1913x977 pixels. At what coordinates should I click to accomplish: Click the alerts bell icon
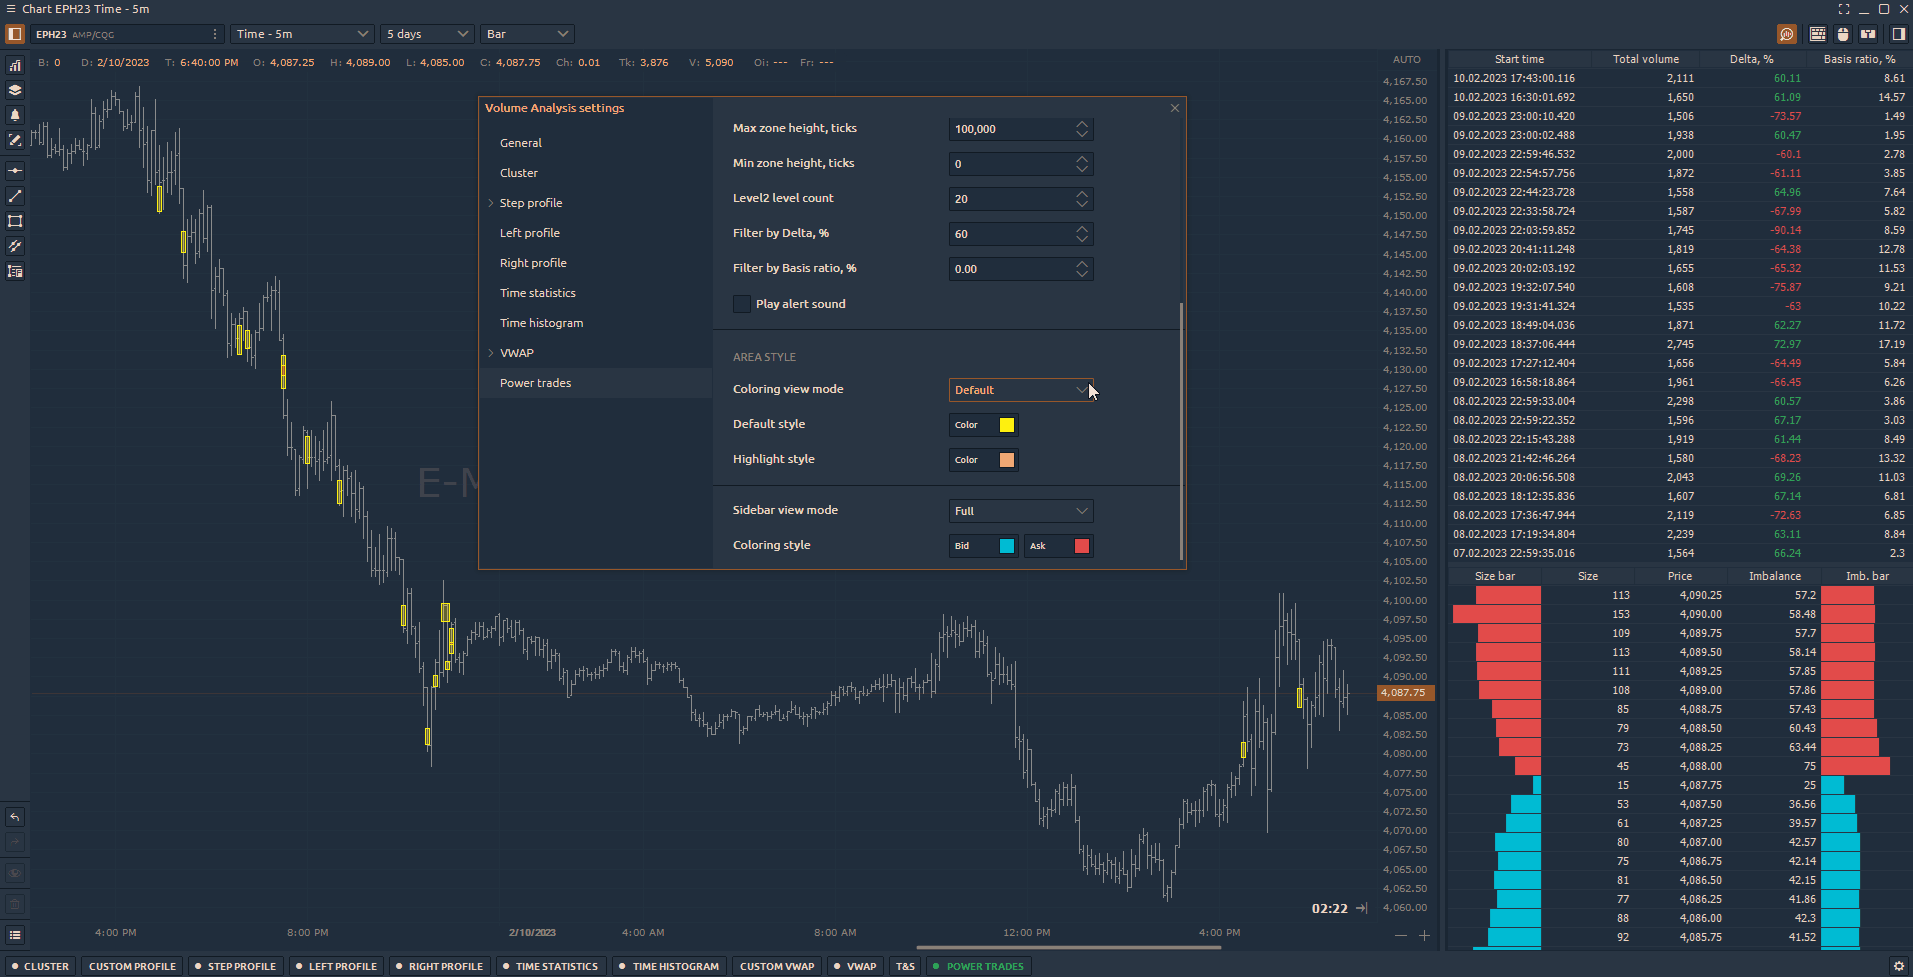click(15, 115)
